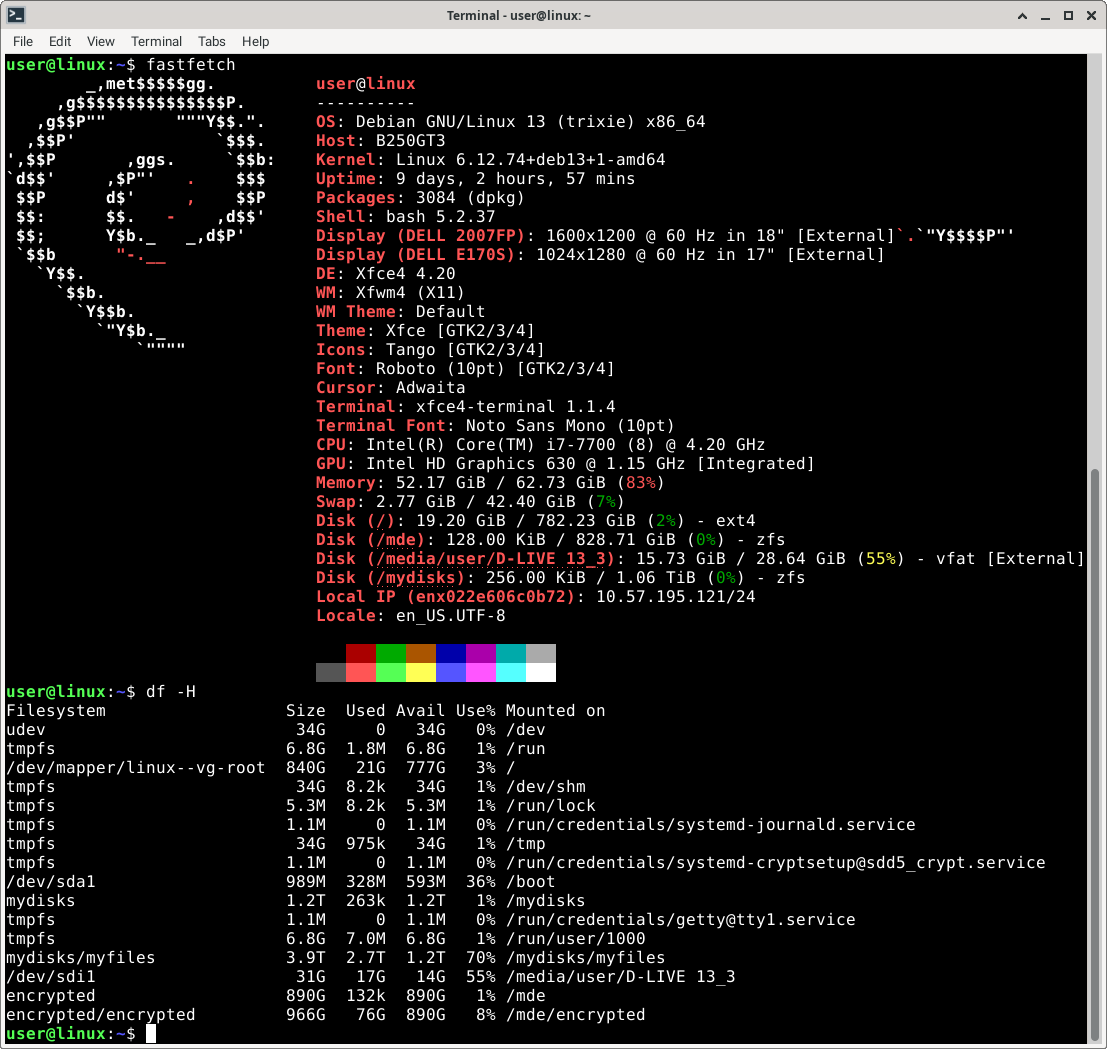
Task: Click the '/dev/sda1' filesystem entry
Action: (x=51, y=882)
